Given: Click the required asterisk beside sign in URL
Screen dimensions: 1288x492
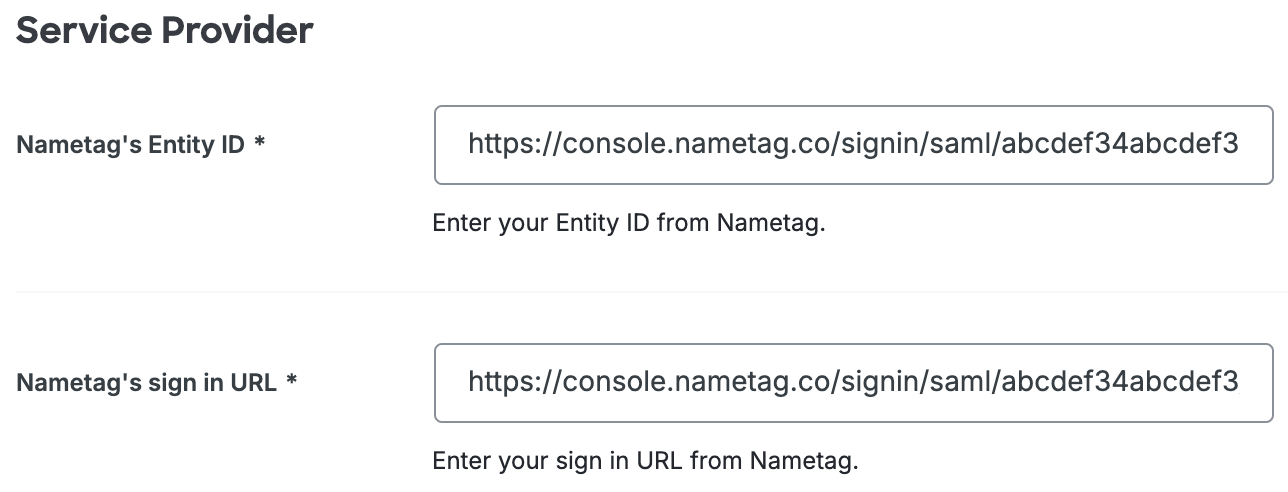Looking at the screenshot, I should pos(292,381).
